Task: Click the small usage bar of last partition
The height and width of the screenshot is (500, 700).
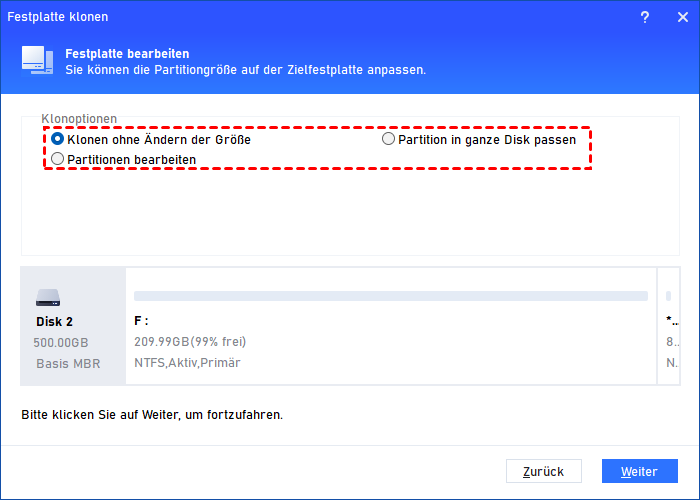Action: tap(668, 296)
